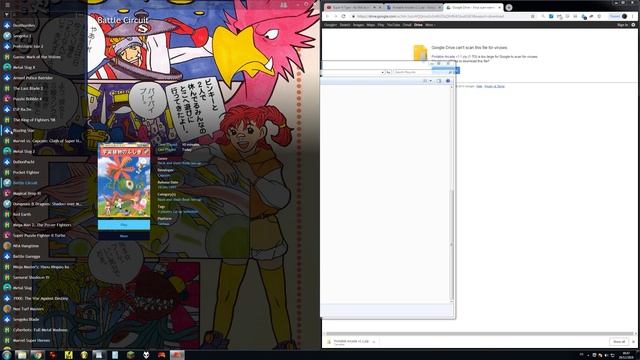Viewport: 640px width, 360px height.
Task: Open Chrome three-dot menu
Action: (633, 16)
